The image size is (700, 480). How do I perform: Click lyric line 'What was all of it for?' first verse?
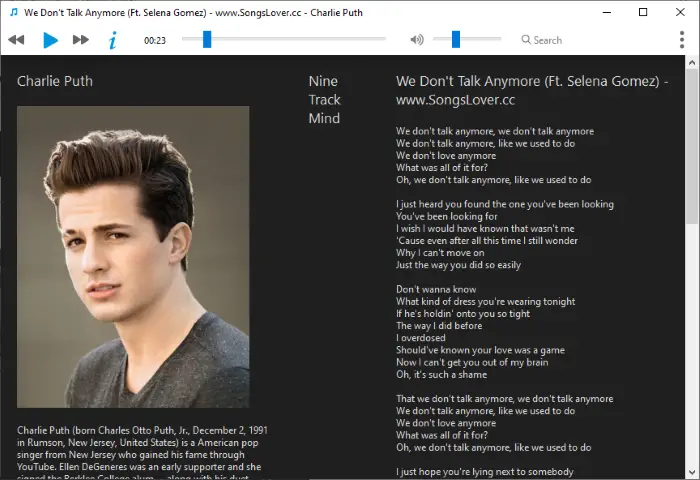[442, 168]
